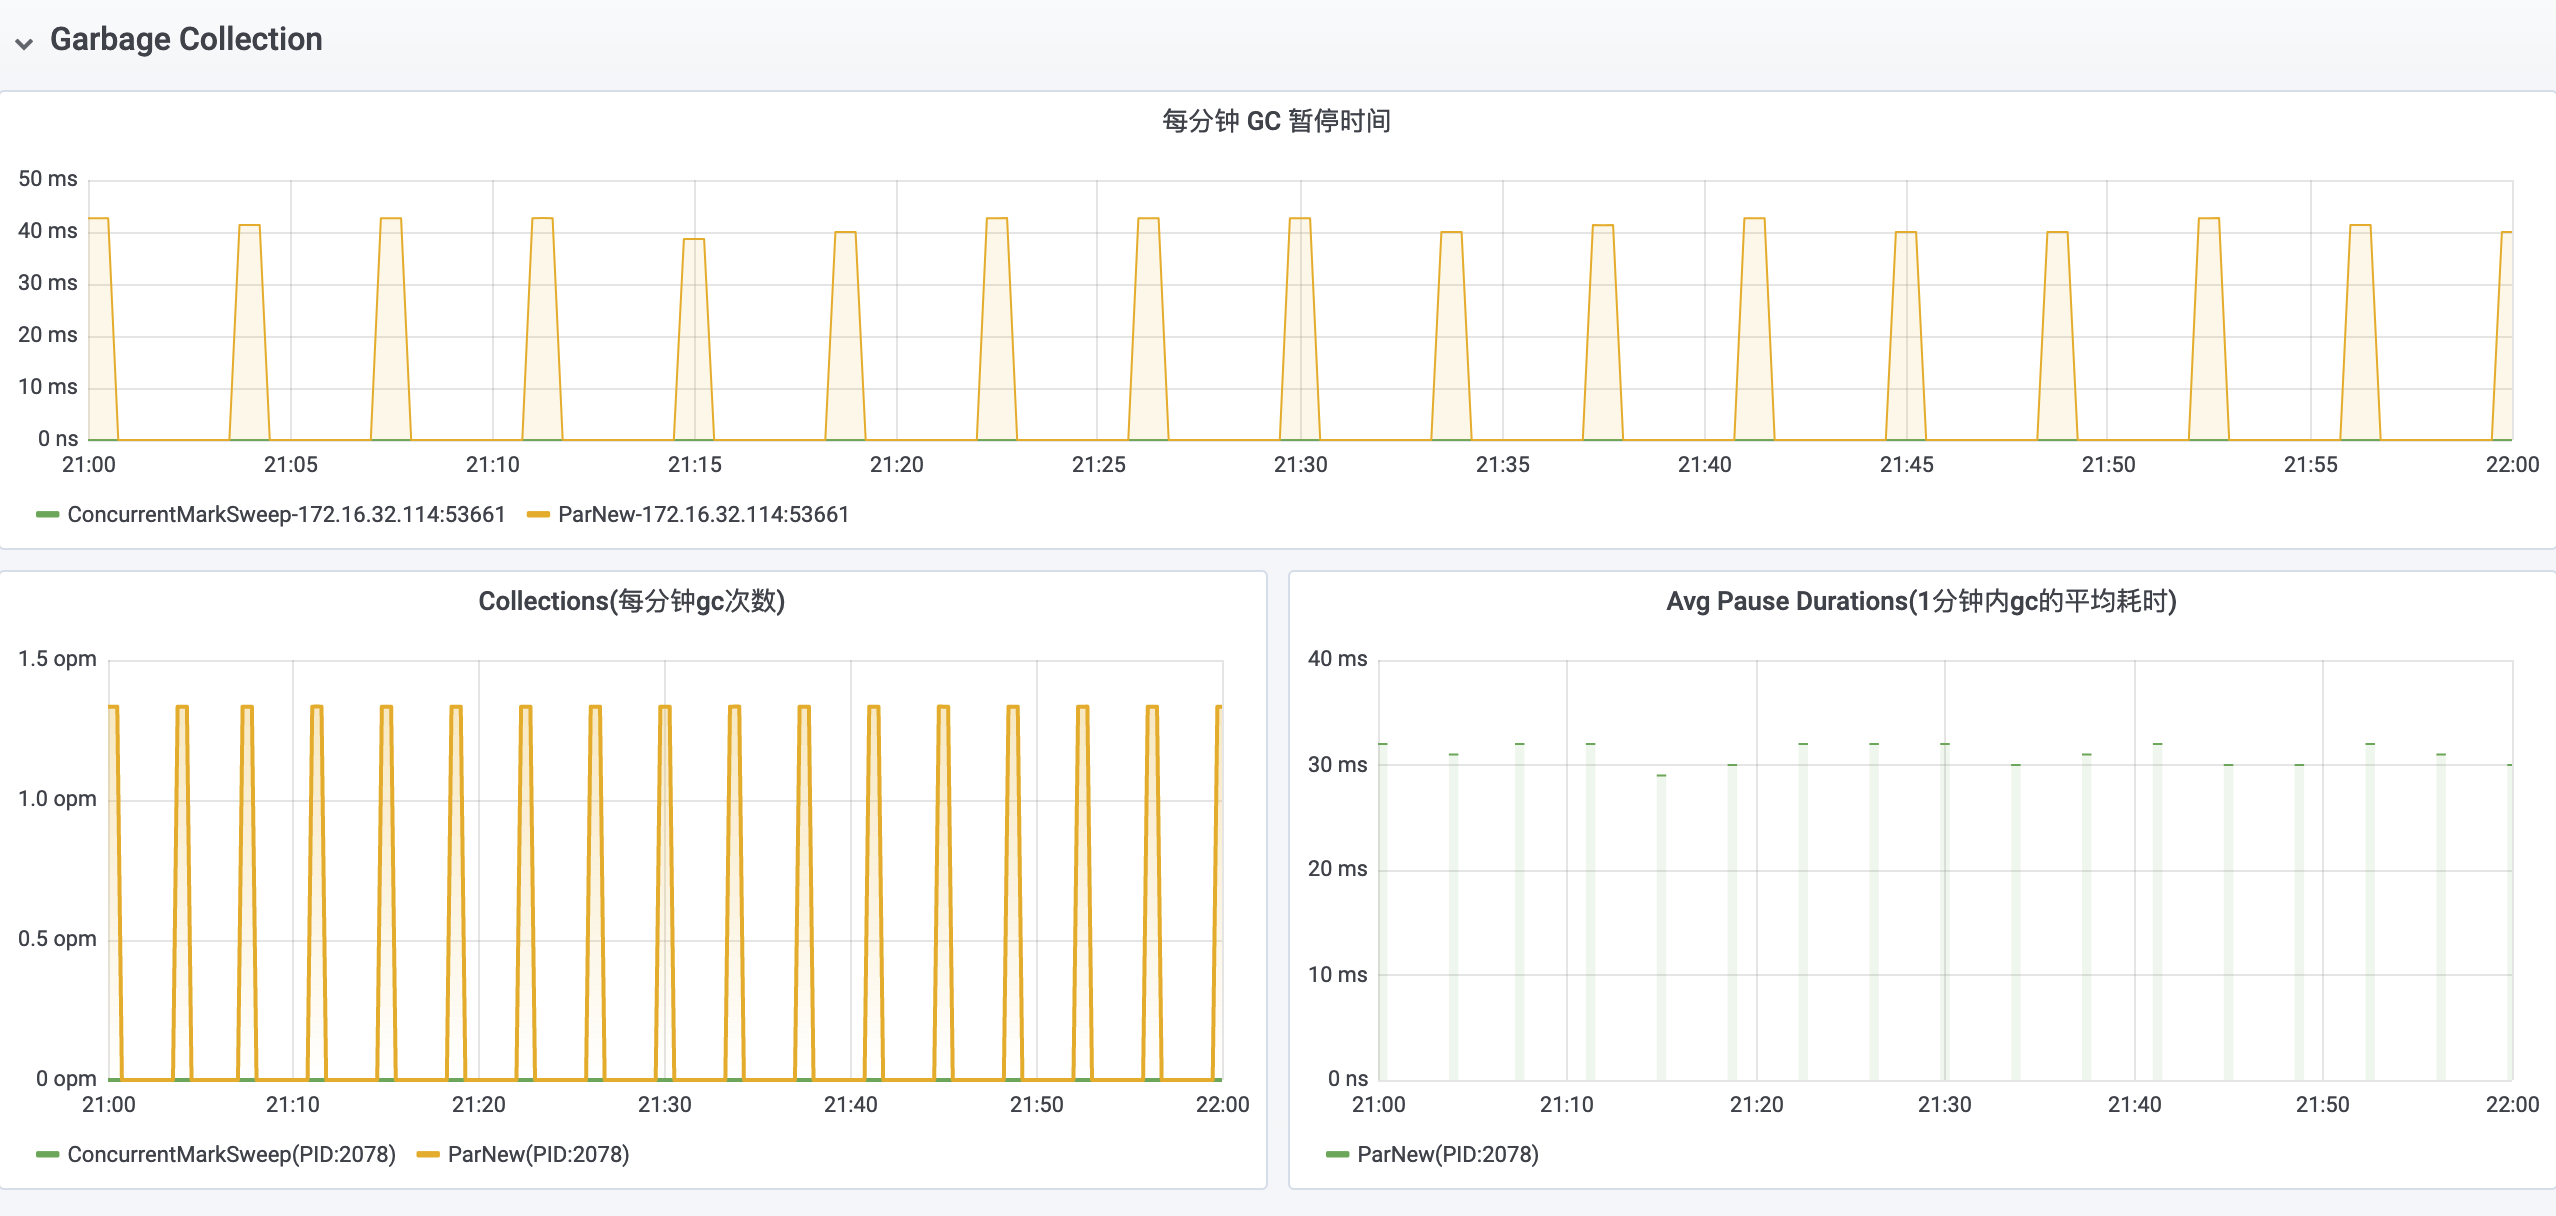Collapse the Garbage Collection row chevron

[x=24, y=42]
